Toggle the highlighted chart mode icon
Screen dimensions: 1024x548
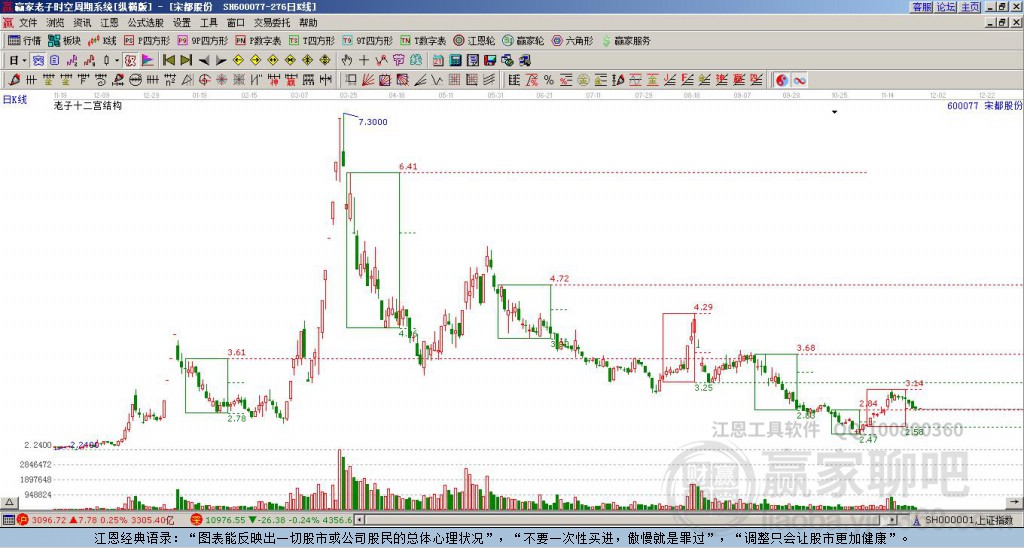39,61
